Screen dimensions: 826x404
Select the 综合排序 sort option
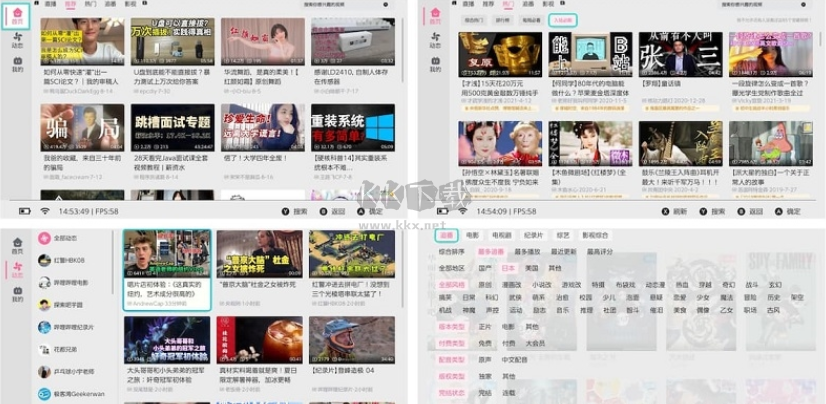[451, 252]
